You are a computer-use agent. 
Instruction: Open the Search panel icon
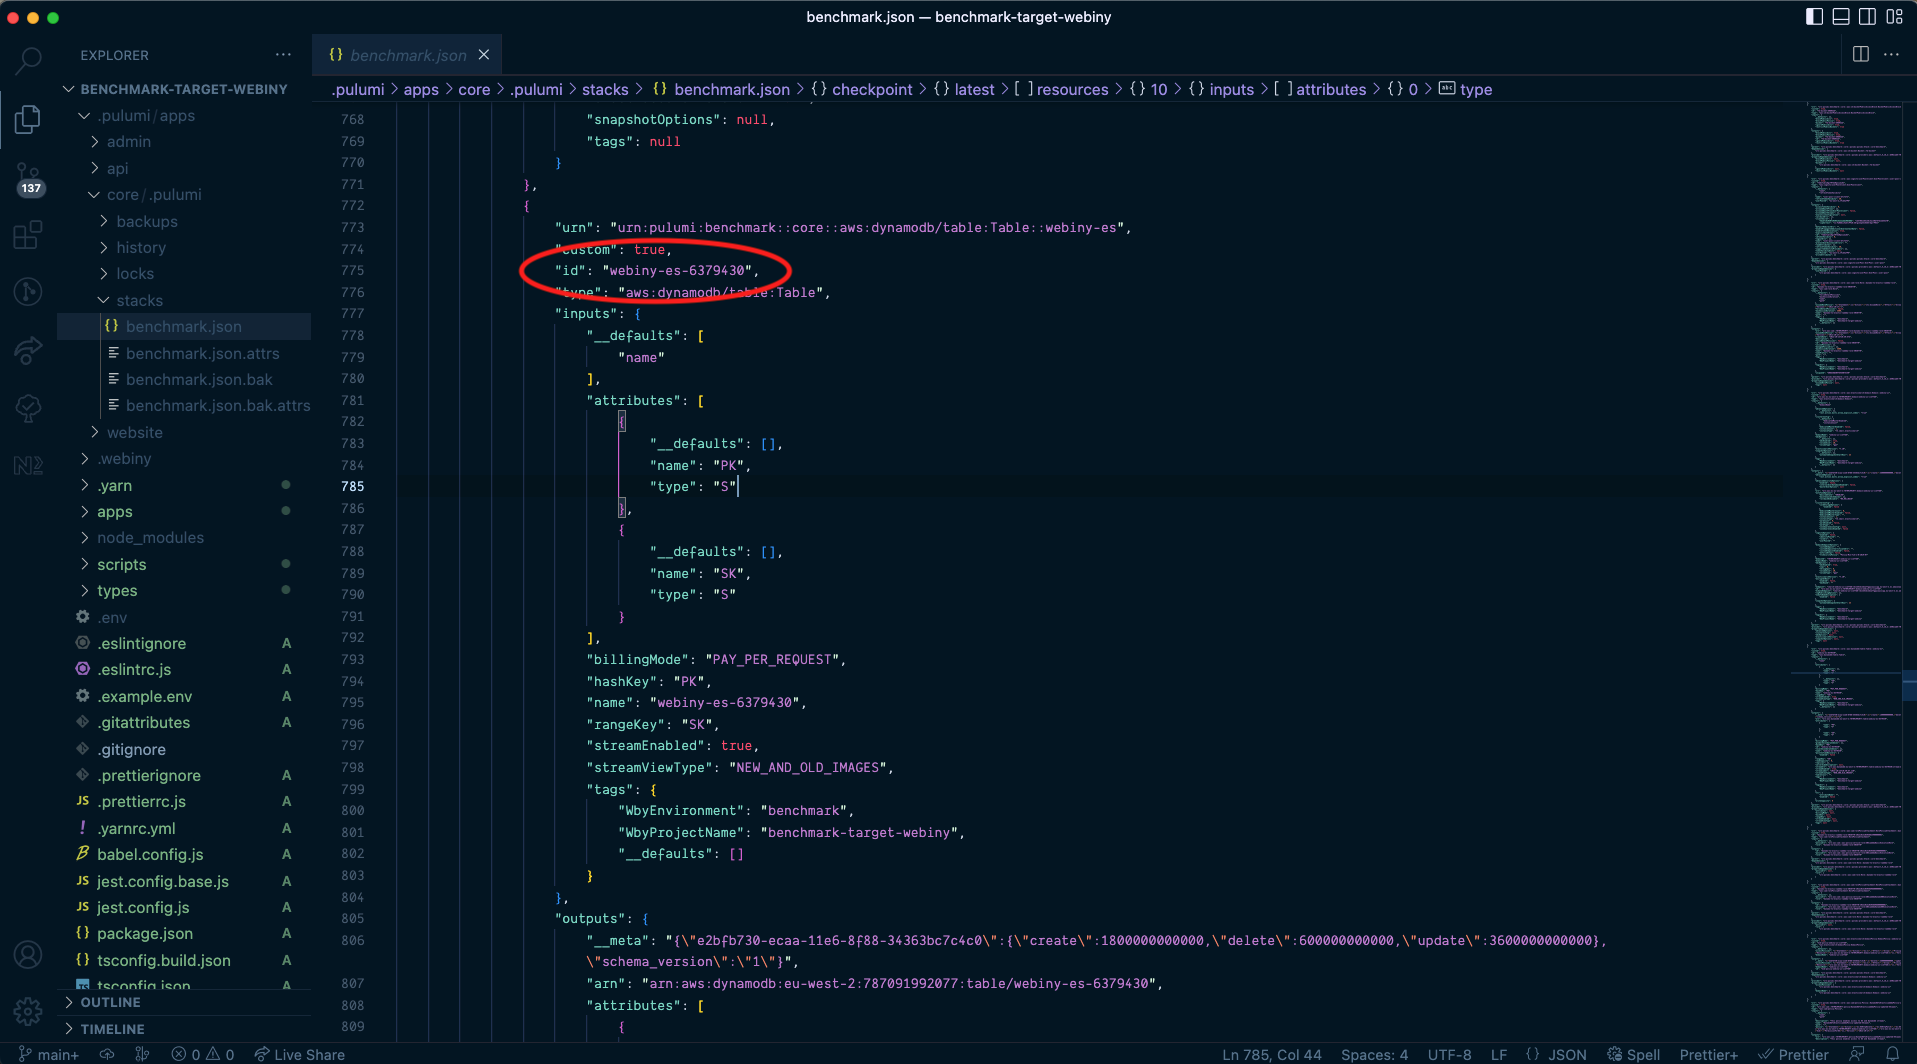pos(27,60)
